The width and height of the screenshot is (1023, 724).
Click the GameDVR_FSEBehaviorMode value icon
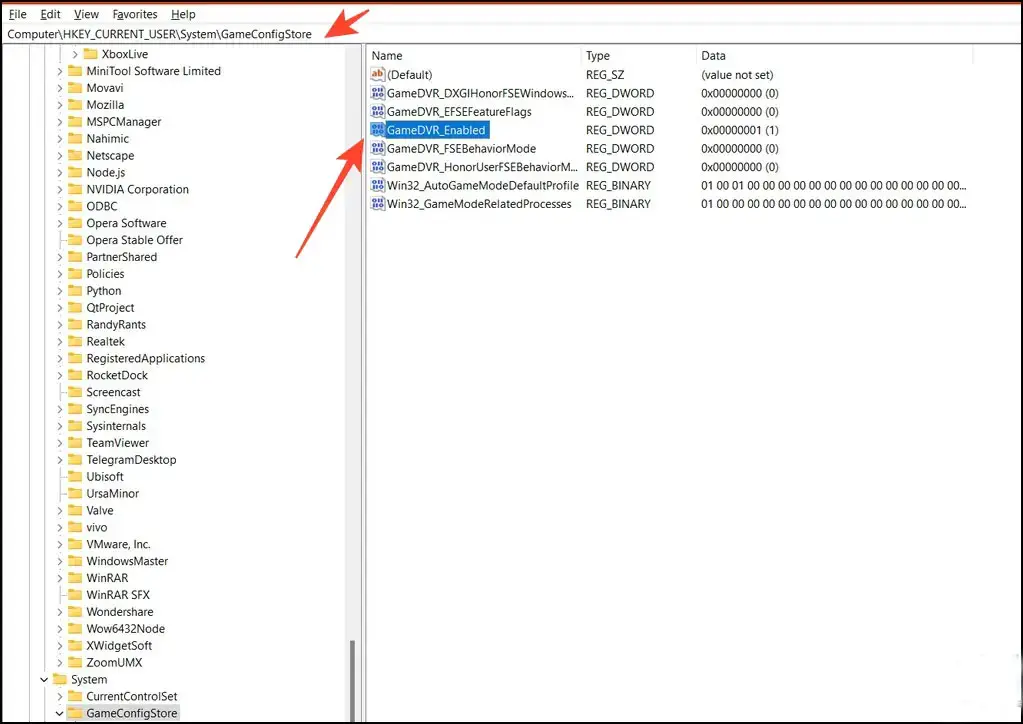[x=378, y=148]
